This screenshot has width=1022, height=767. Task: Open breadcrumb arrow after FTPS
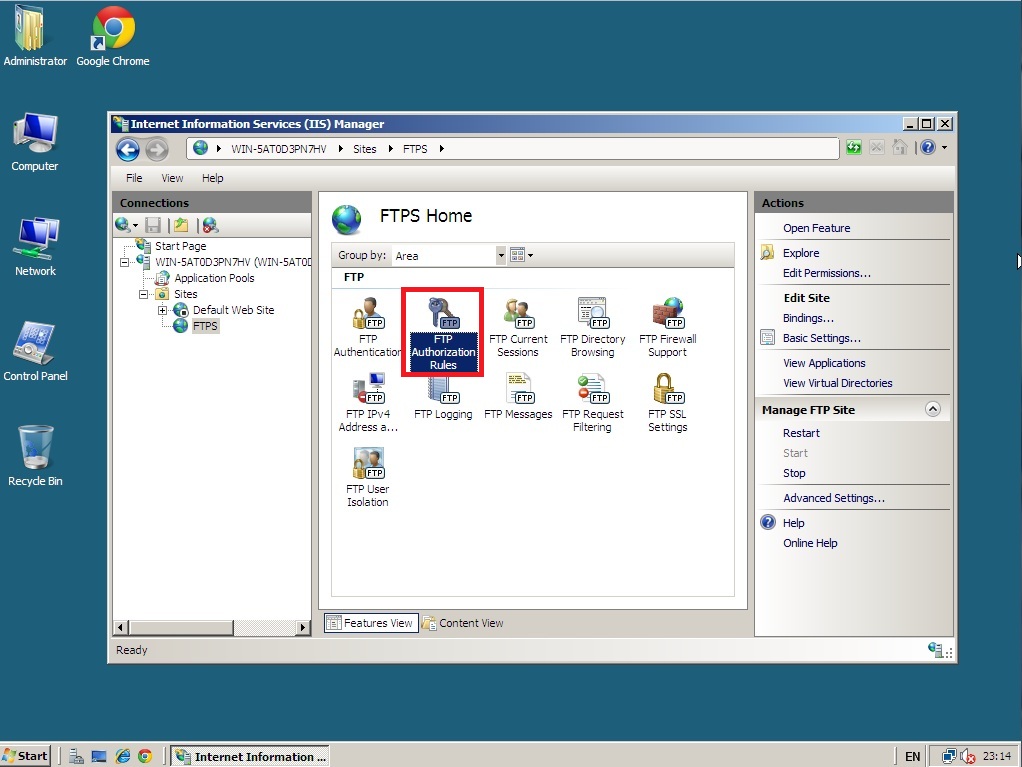[442, 149]
